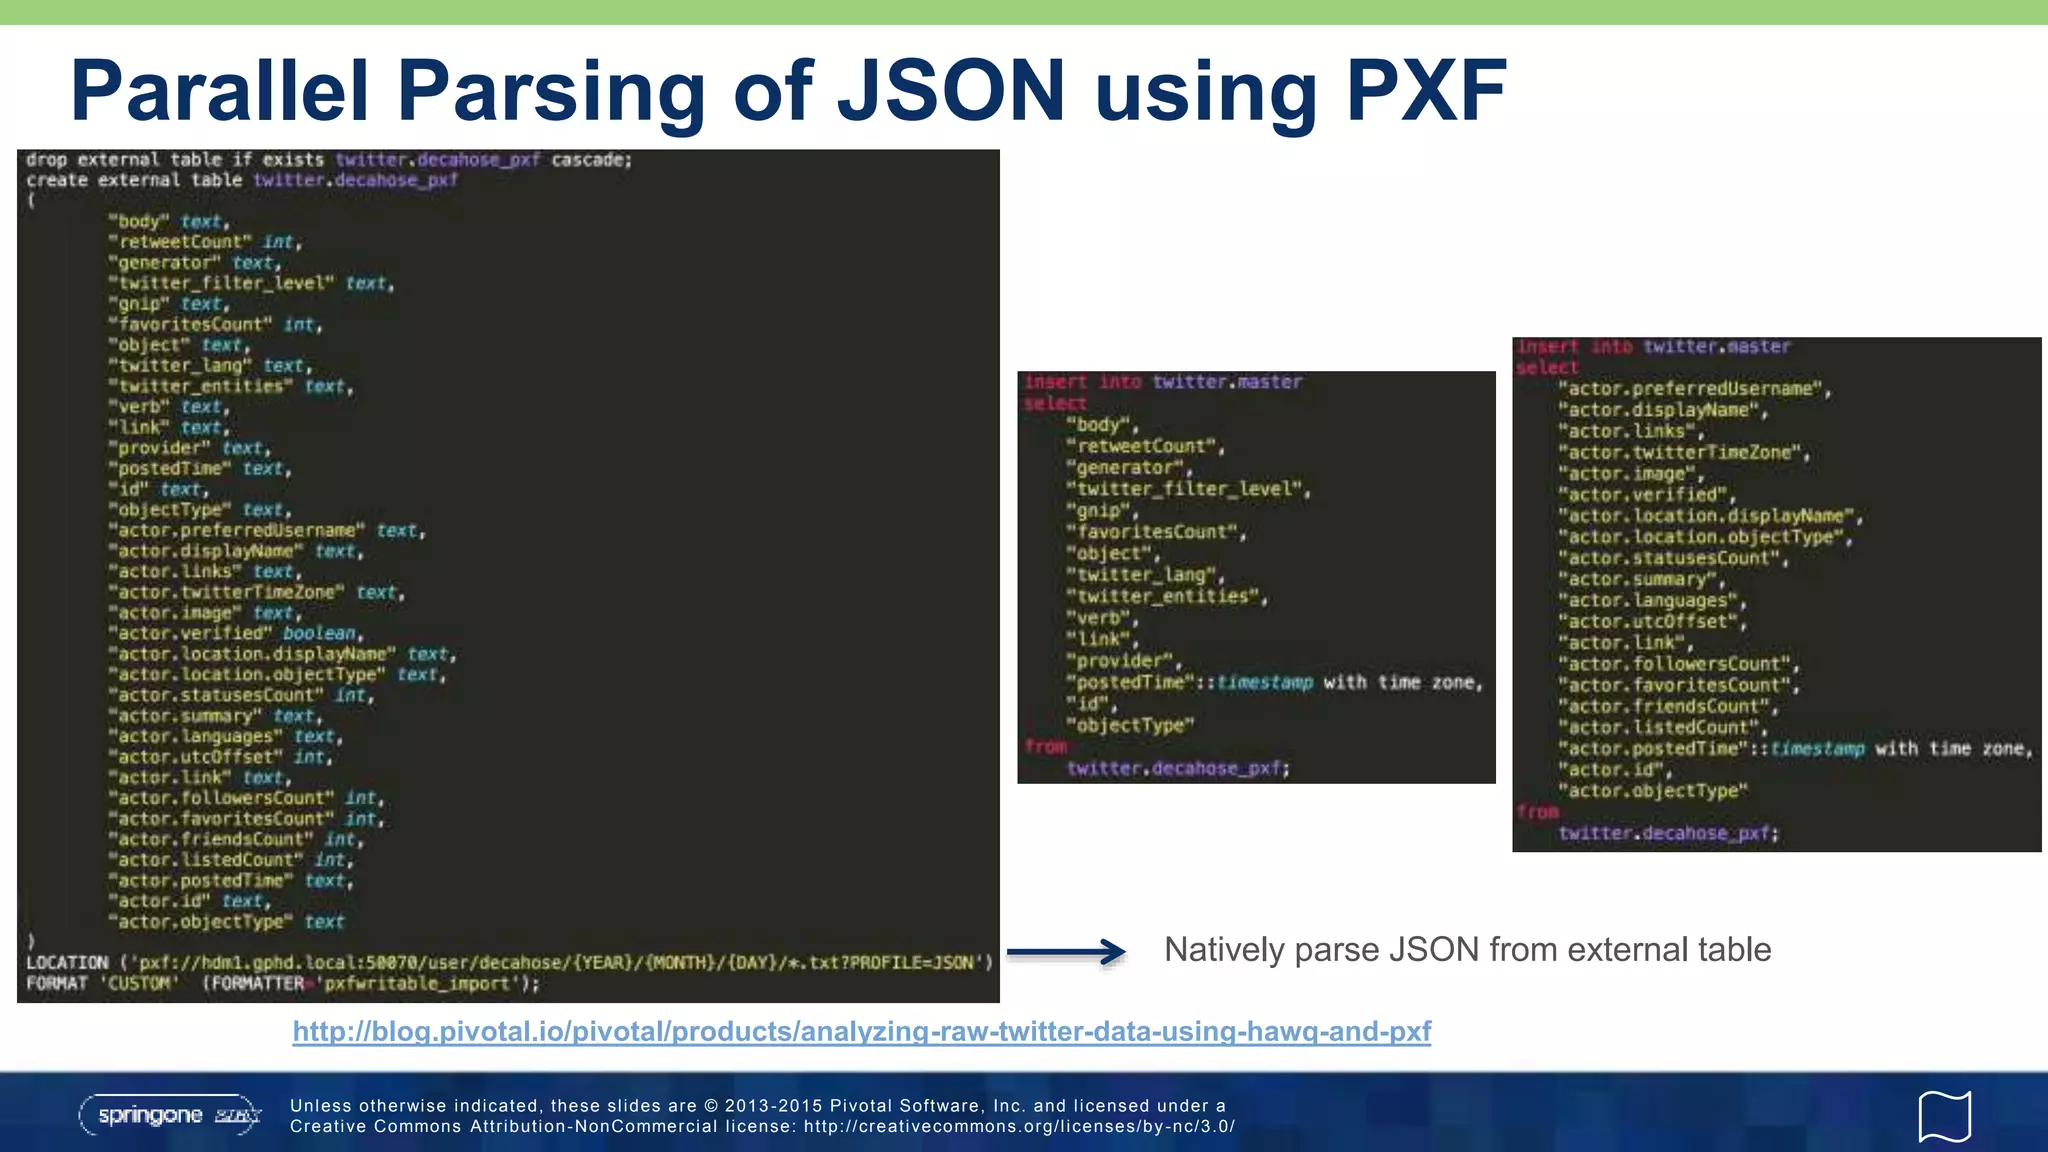Open the middle insert into twitter.master code image
2048x1152 pixels.
1256,577
